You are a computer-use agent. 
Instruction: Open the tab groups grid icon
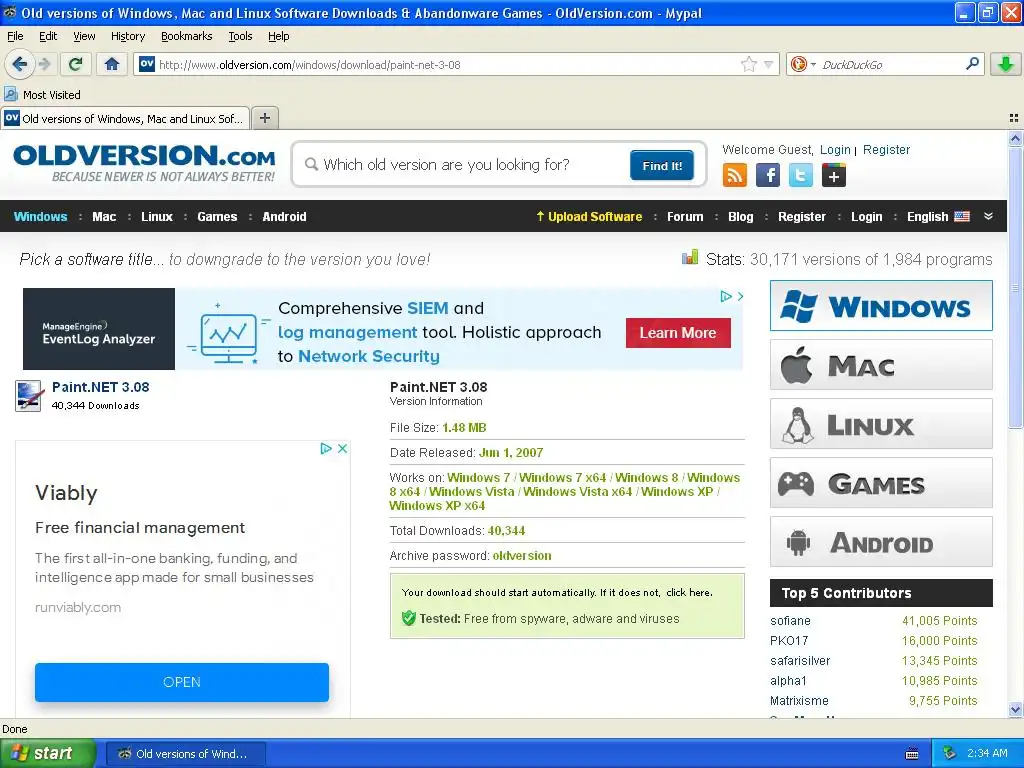pyautogui.click(x=1014, y=118)
